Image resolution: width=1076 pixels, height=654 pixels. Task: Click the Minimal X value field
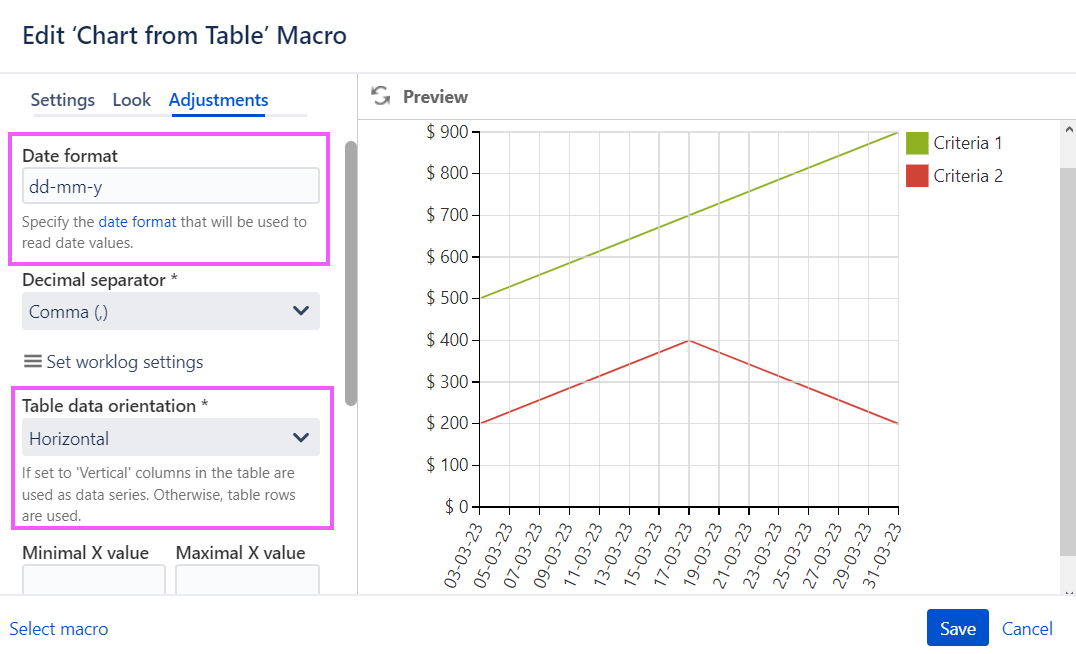[x=93, y=582]
